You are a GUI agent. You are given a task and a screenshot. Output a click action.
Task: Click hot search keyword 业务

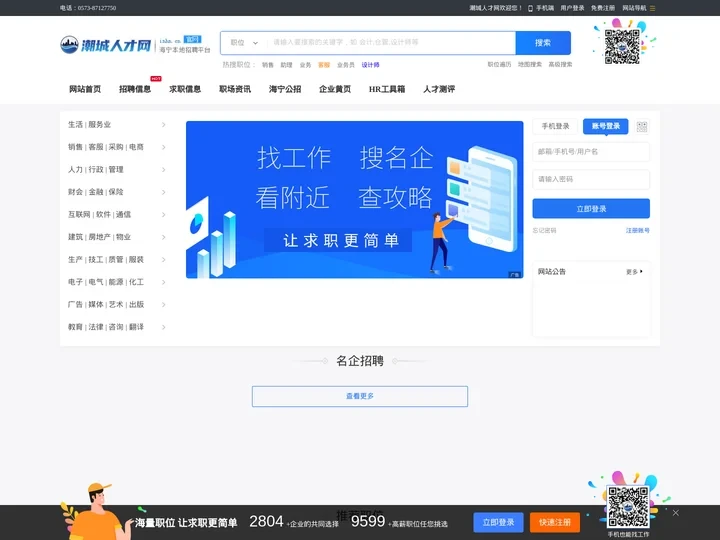coord(305,65)
